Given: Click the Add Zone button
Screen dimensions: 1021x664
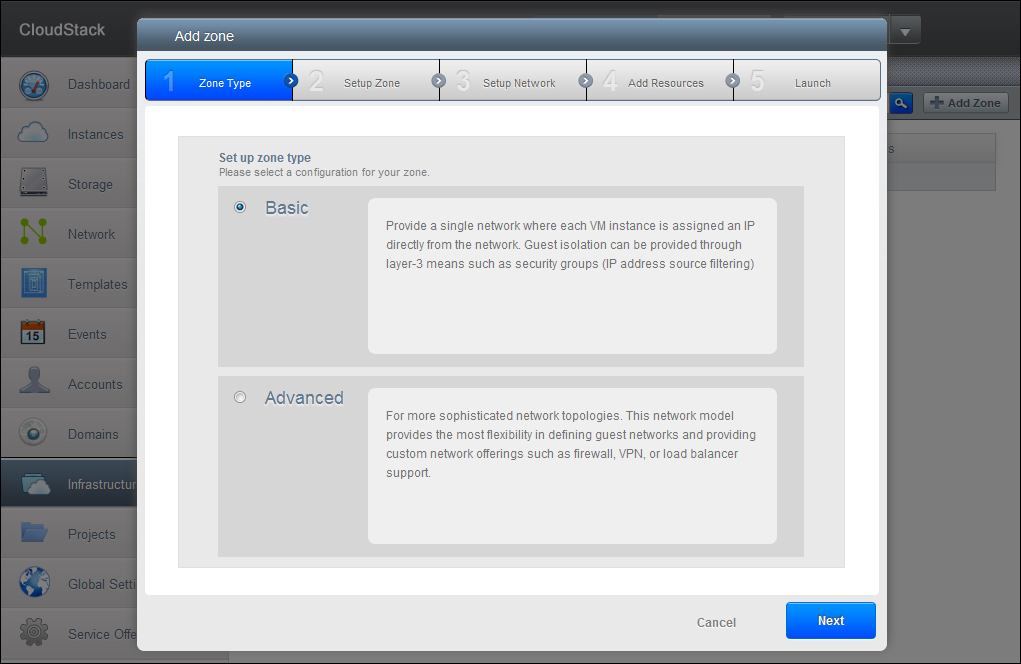Looking at the screenshot, I should [965, 103].
